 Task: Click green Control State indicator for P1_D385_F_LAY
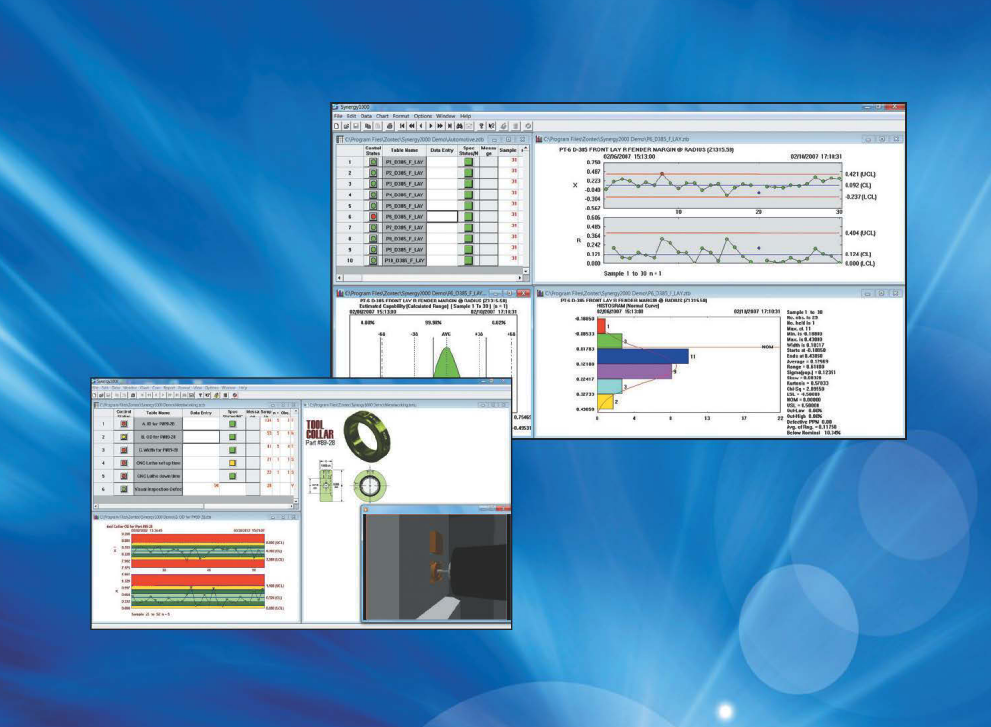coord(373,162)
